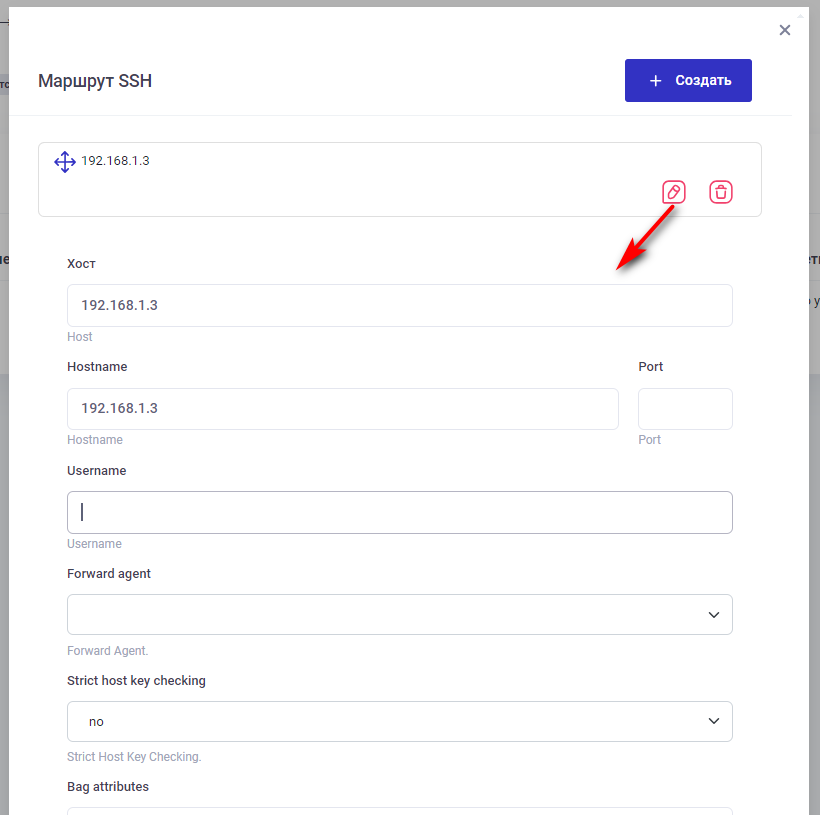Close the Маршрут SSH dialog with X
The width and height of the screenshot is (820, 815).
click(x=785, y=30)
